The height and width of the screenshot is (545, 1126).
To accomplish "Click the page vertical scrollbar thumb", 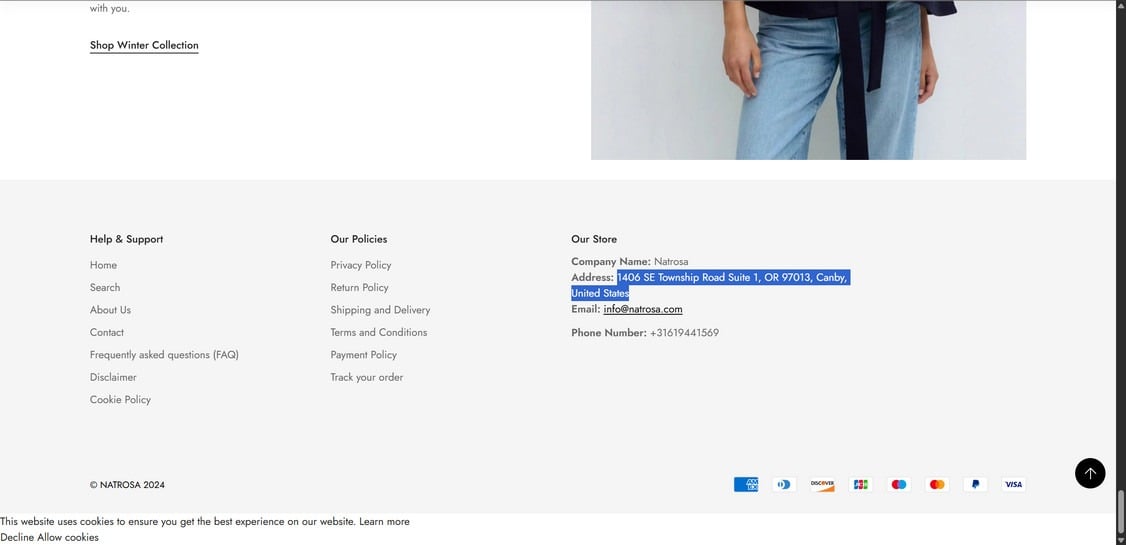I will pos(1120,511).
